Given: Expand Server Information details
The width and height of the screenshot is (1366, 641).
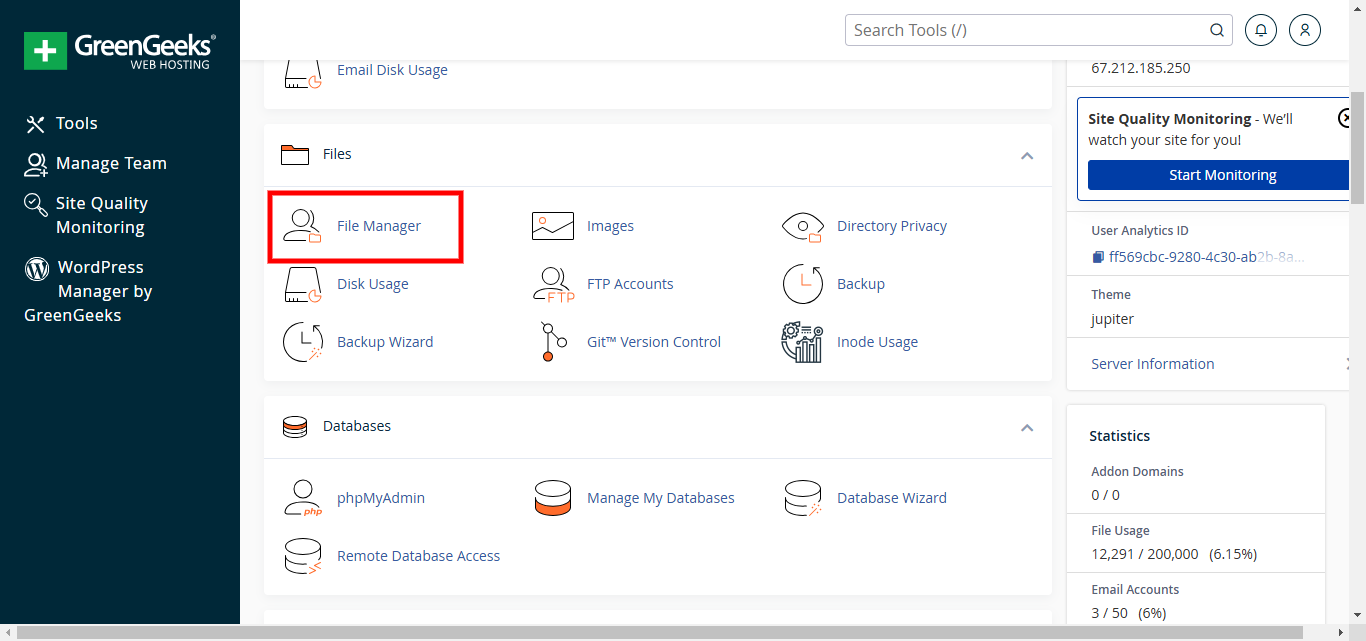Looking at the screenshot, I should (1152, 363).
